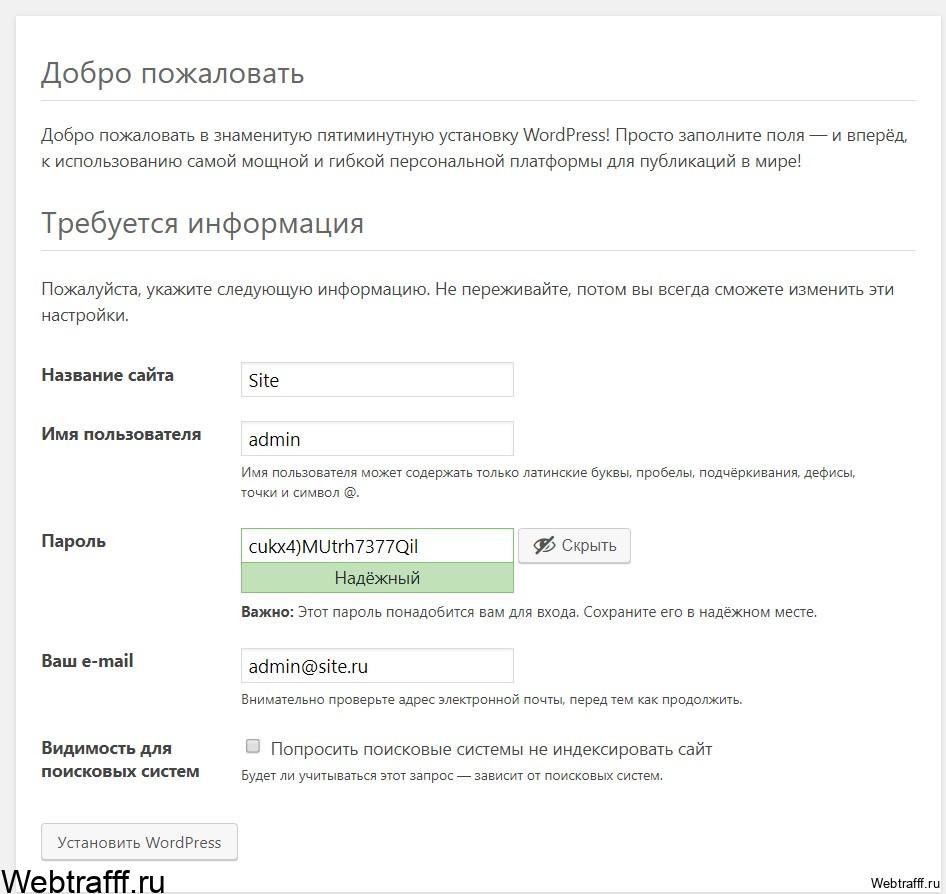Click the 'Пожалуйста, укажите следующую информацию' paragraph
Viewport: 946px width, 894px height.
(x=468, y=302)
